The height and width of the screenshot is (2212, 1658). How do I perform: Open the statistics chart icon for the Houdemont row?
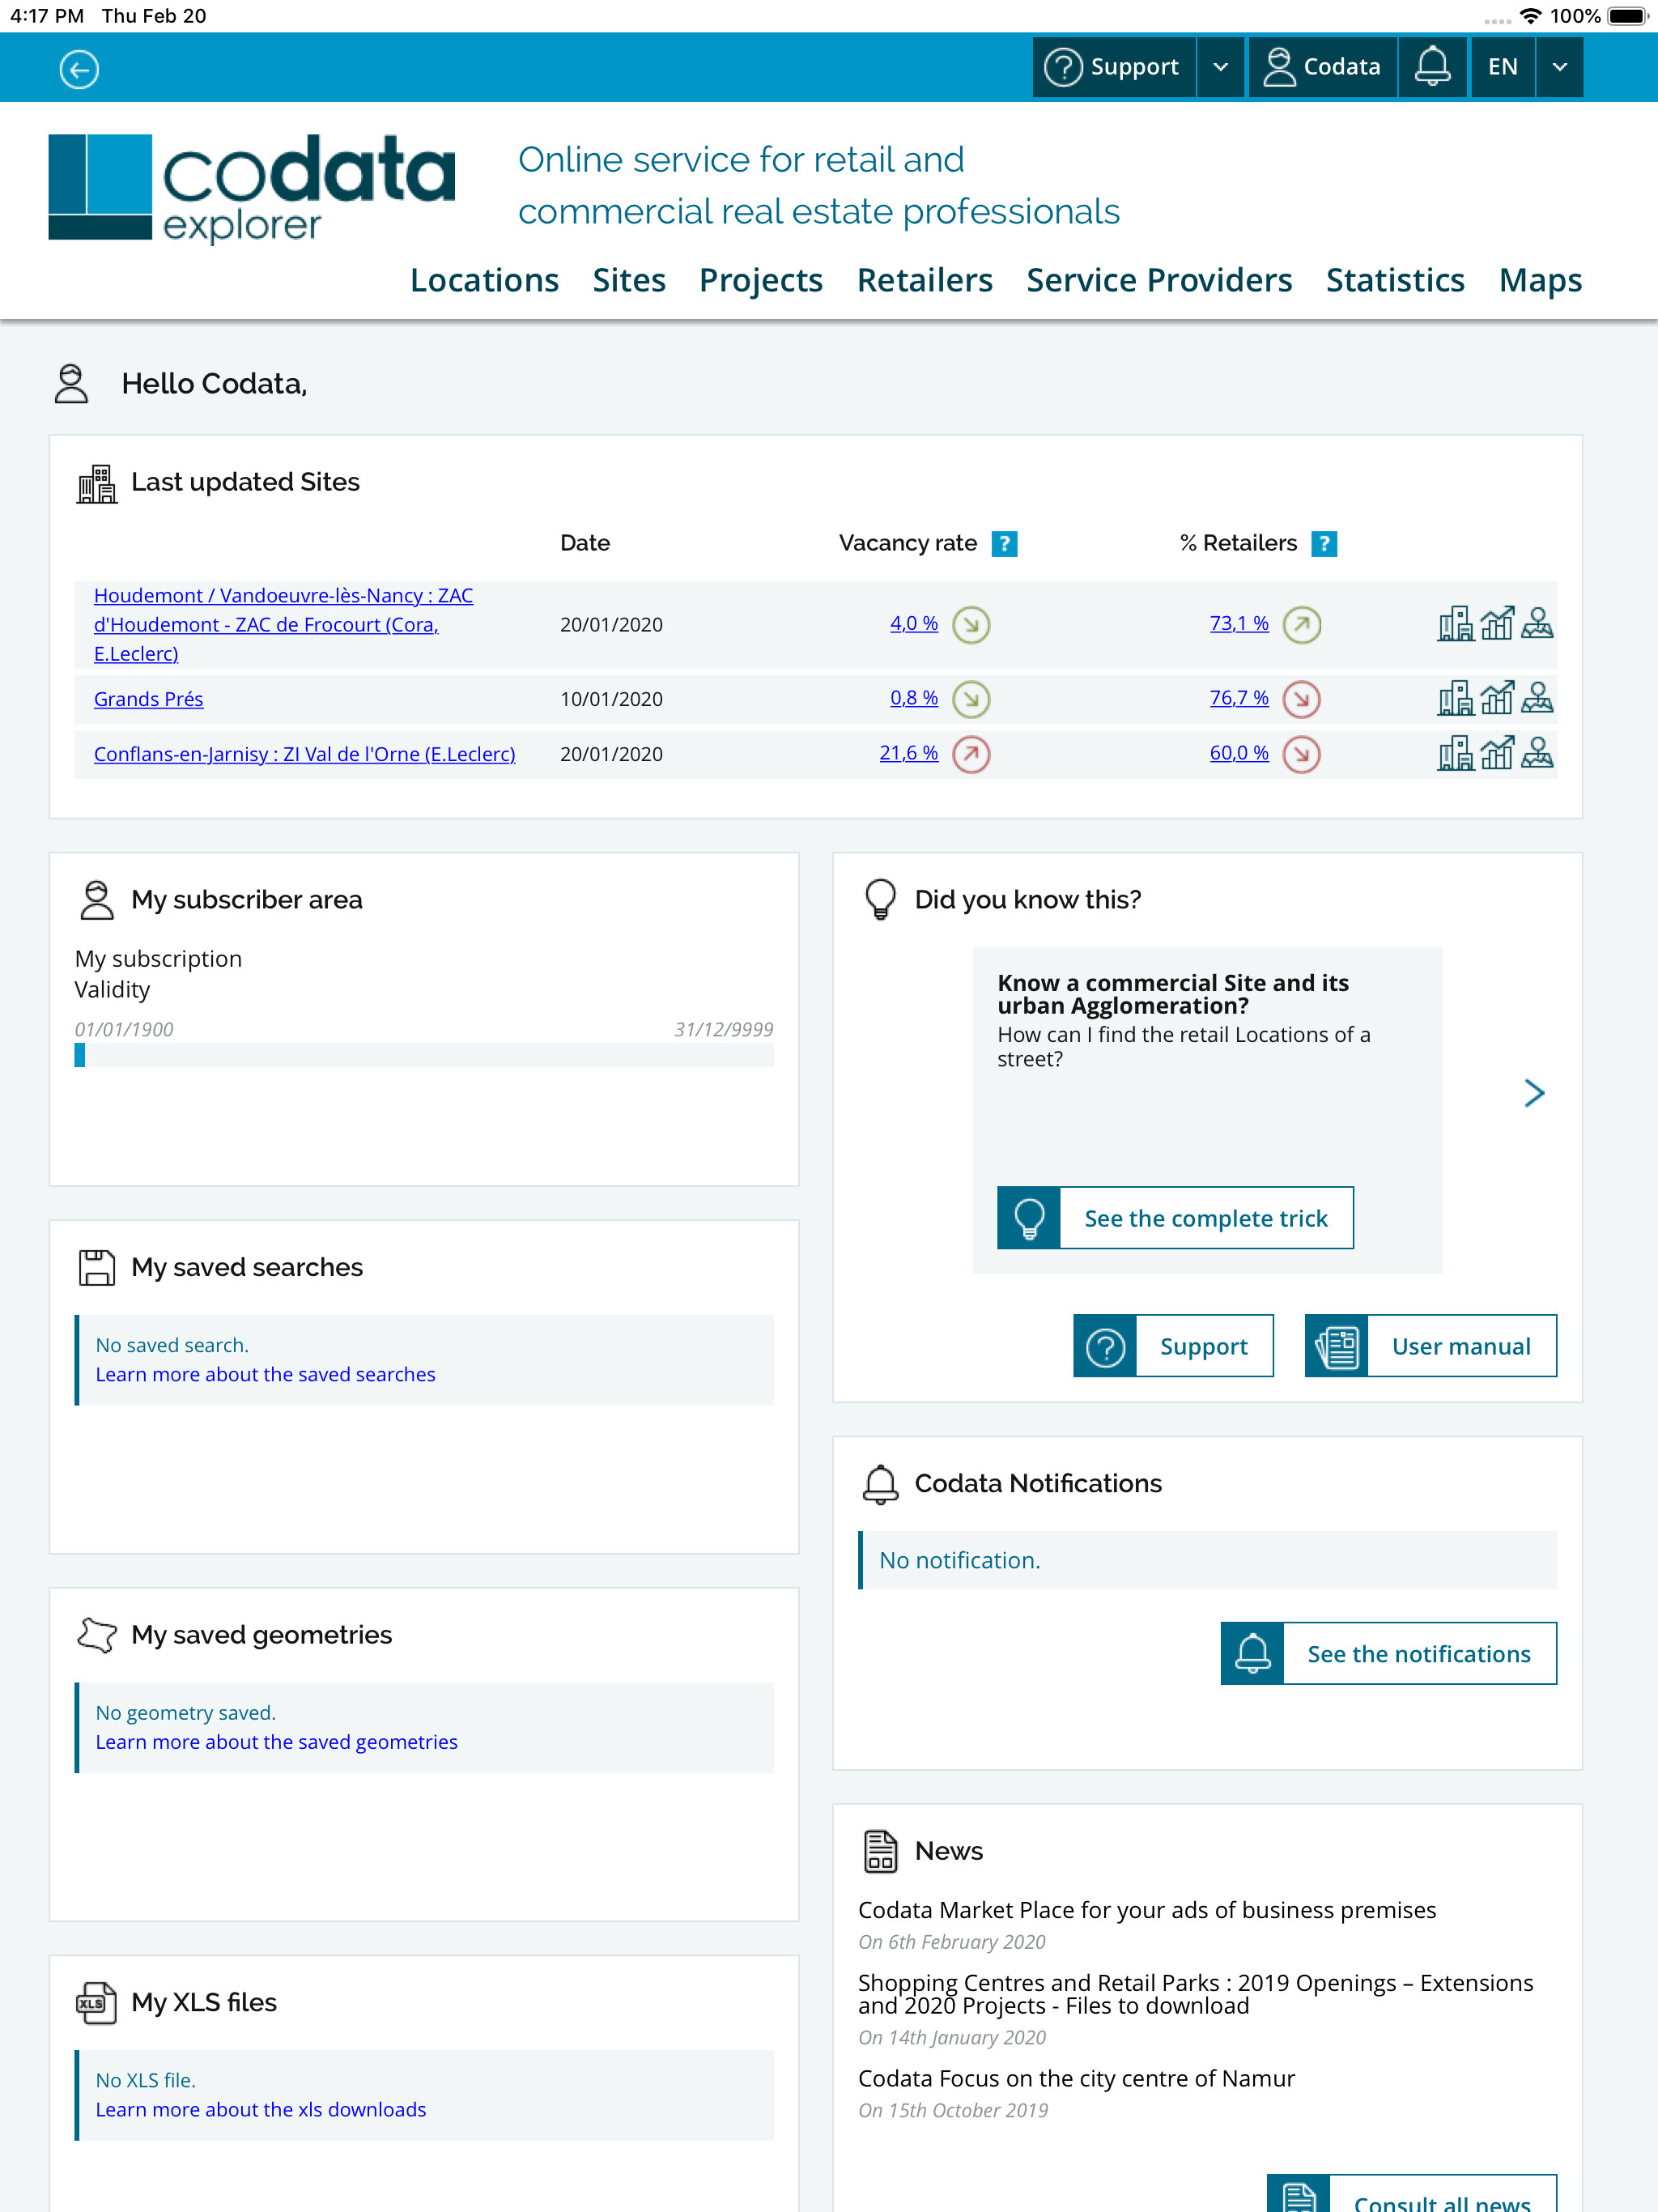pyautogui.click(x=1497, y=623)
